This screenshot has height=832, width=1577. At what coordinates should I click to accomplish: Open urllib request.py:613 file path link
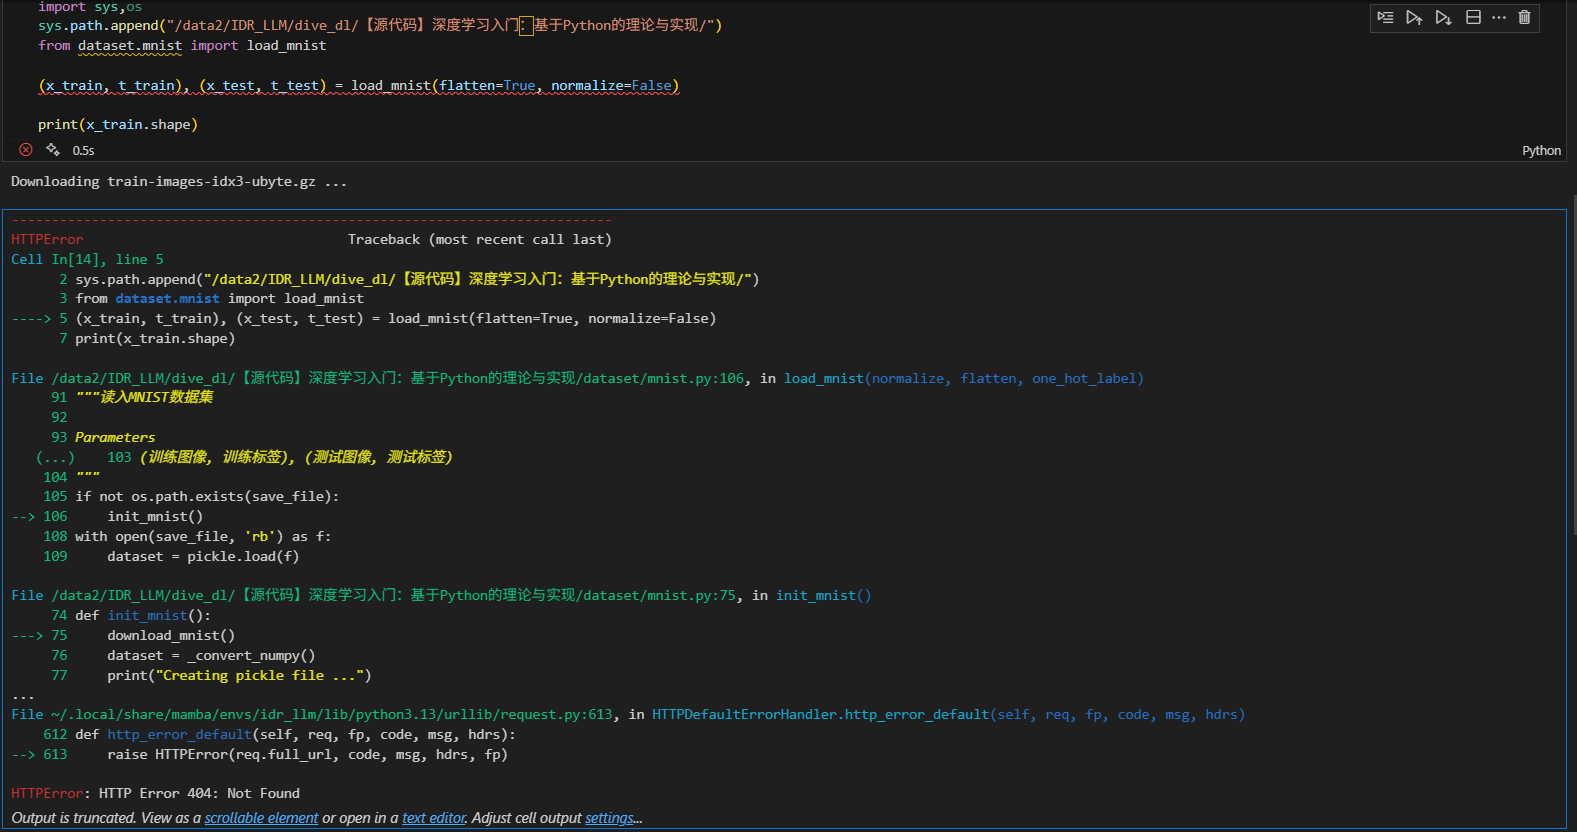coord(332,714)
